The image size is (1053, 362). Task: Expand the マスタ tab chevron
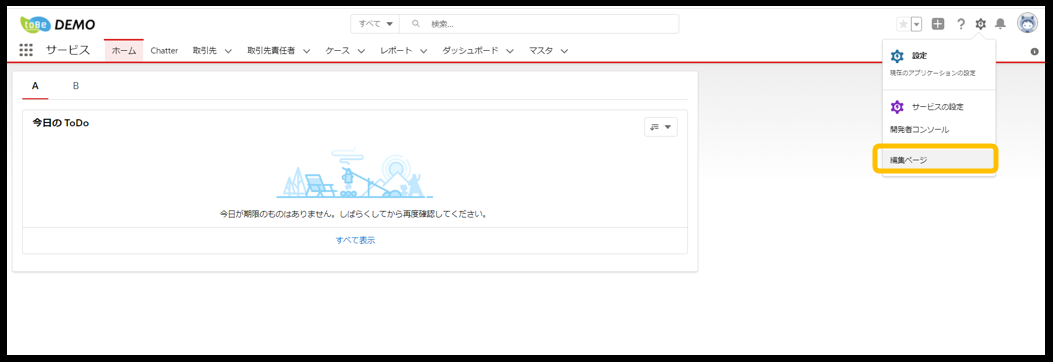564,51
